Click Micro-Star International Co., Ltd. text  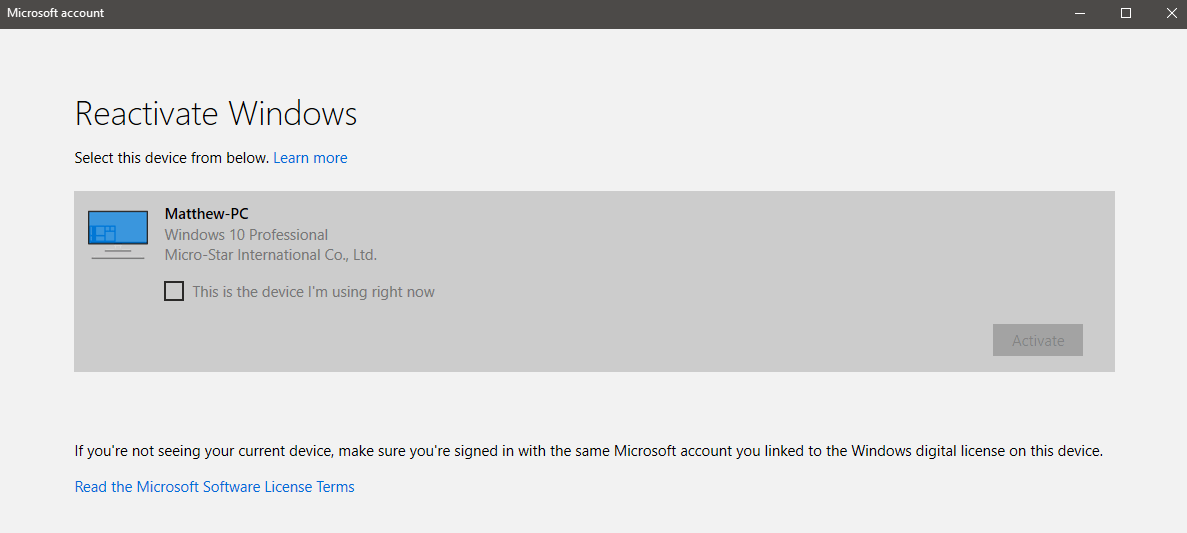pos(270,255)
